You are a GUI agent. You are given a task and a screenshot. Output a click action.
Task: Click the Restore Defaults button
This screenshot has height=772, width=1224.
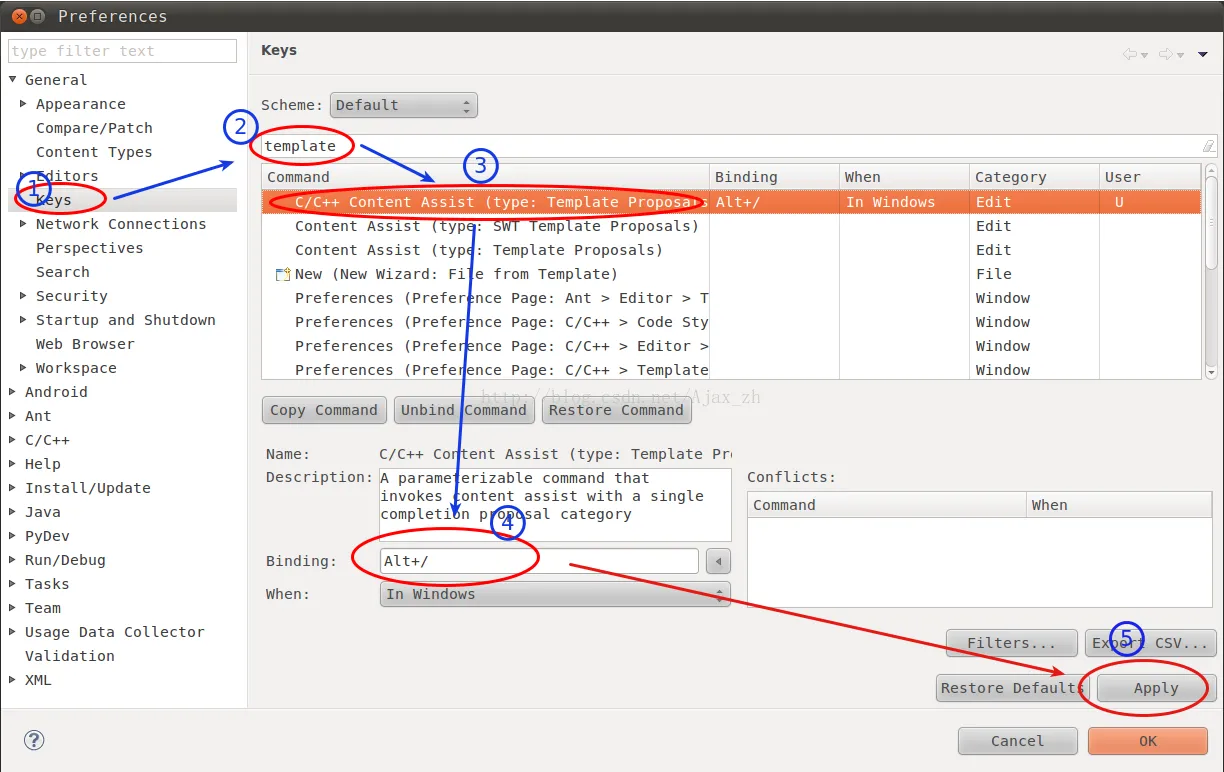coord(1012,688)
